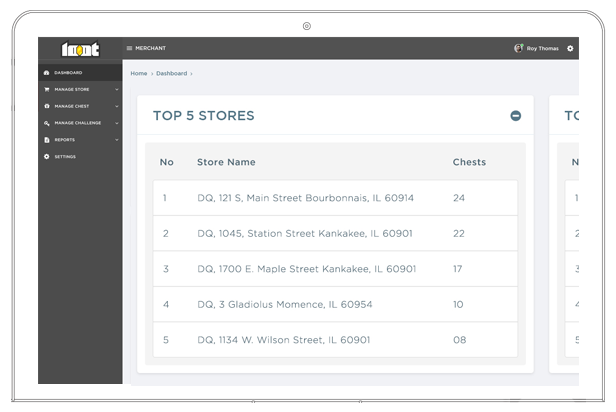Collapse the Top 5 Stores panel
Screen dimensions: 616x412
coord(515,116)
